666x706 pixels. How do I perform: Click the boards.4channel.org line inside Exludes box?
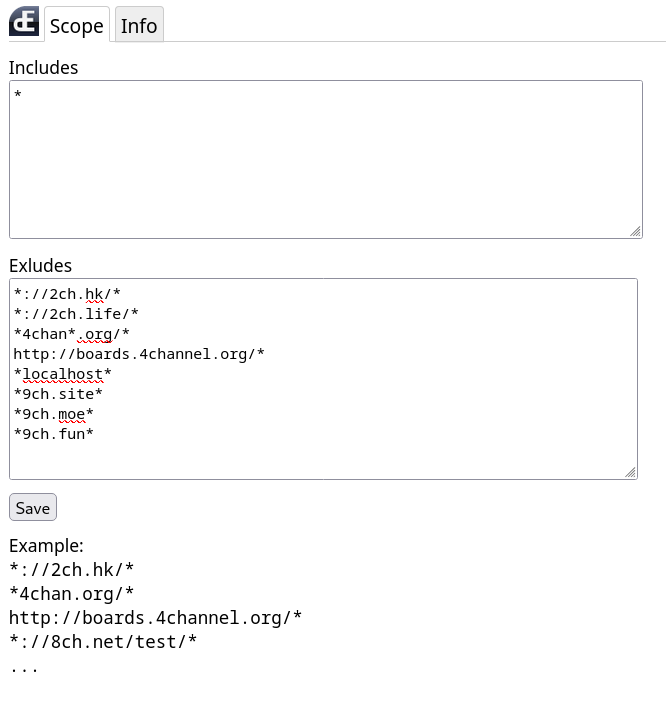[x=139, y=354]
